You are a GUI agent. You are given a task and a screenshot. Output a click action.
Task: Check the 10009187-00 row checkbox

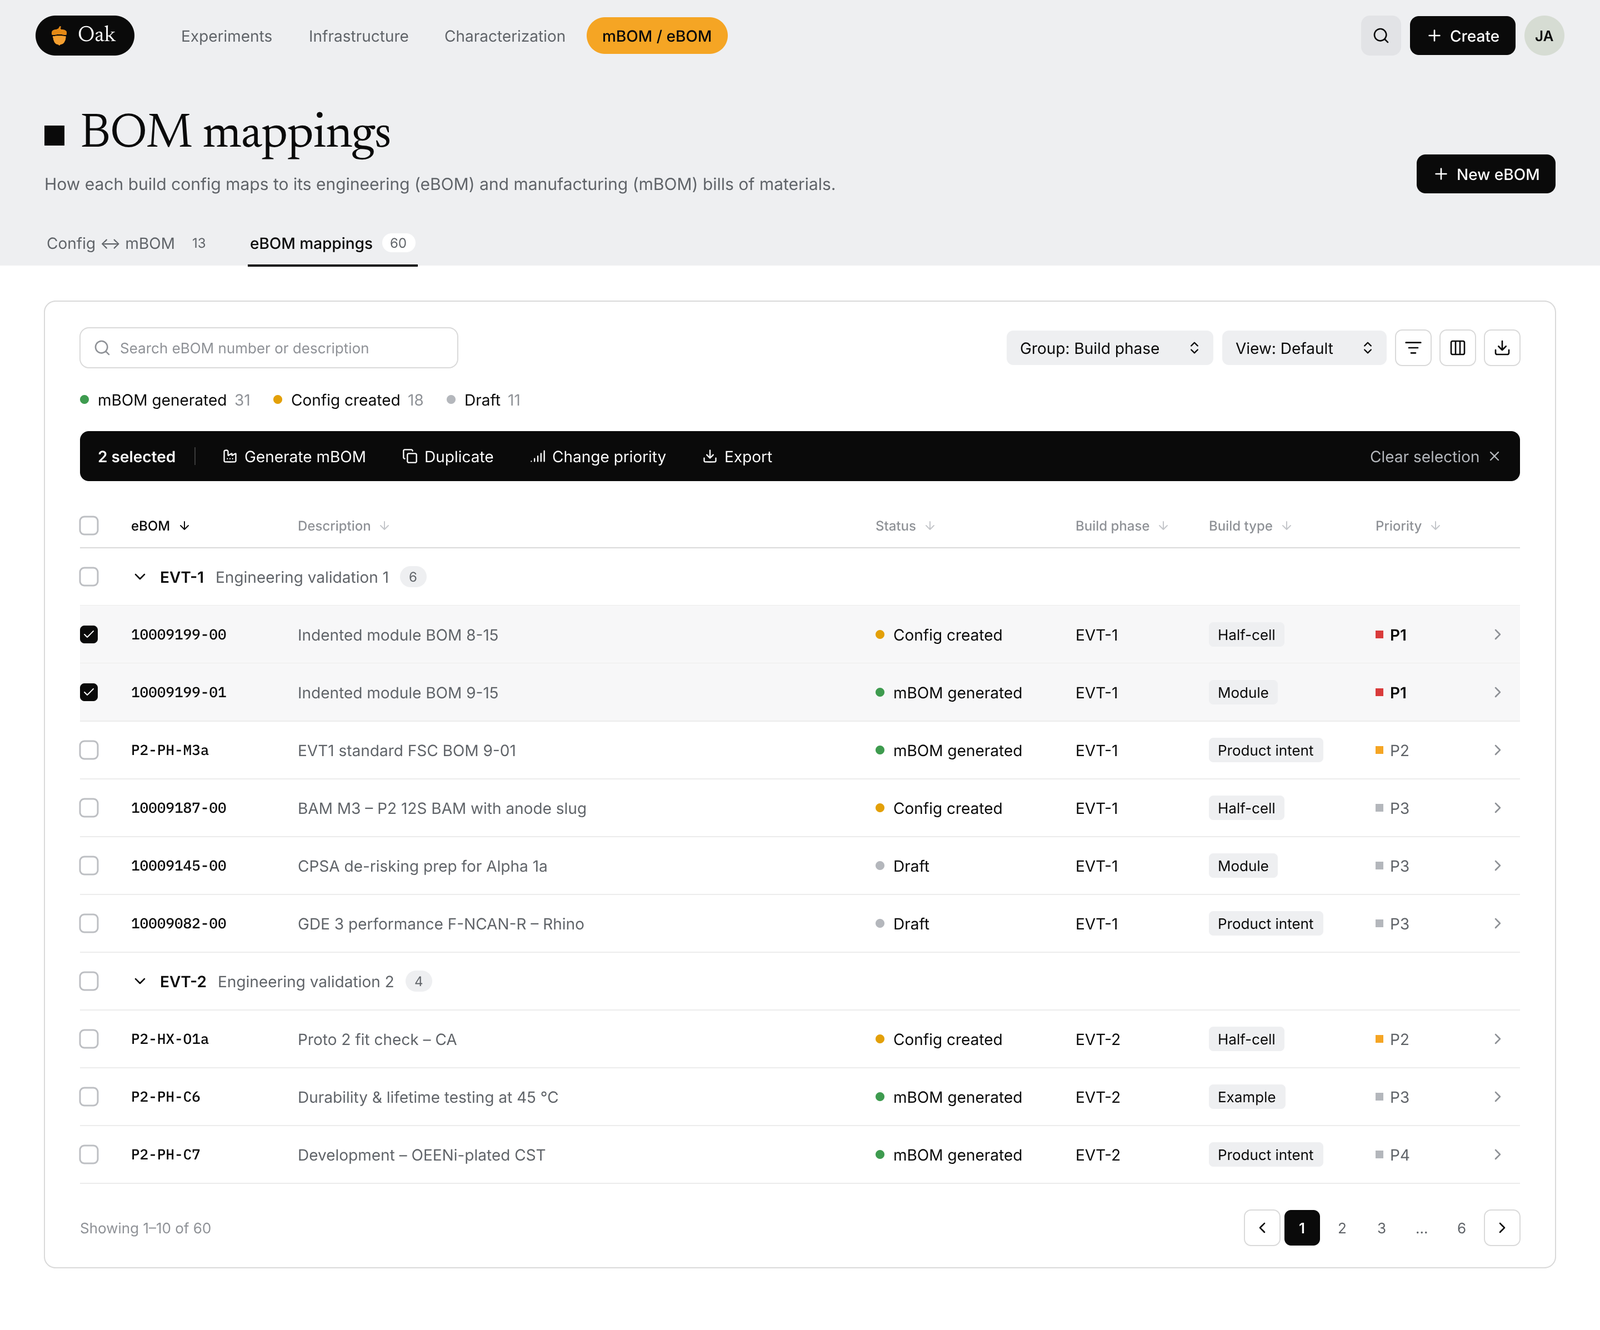pyautogui.click(x=89, y=808)
